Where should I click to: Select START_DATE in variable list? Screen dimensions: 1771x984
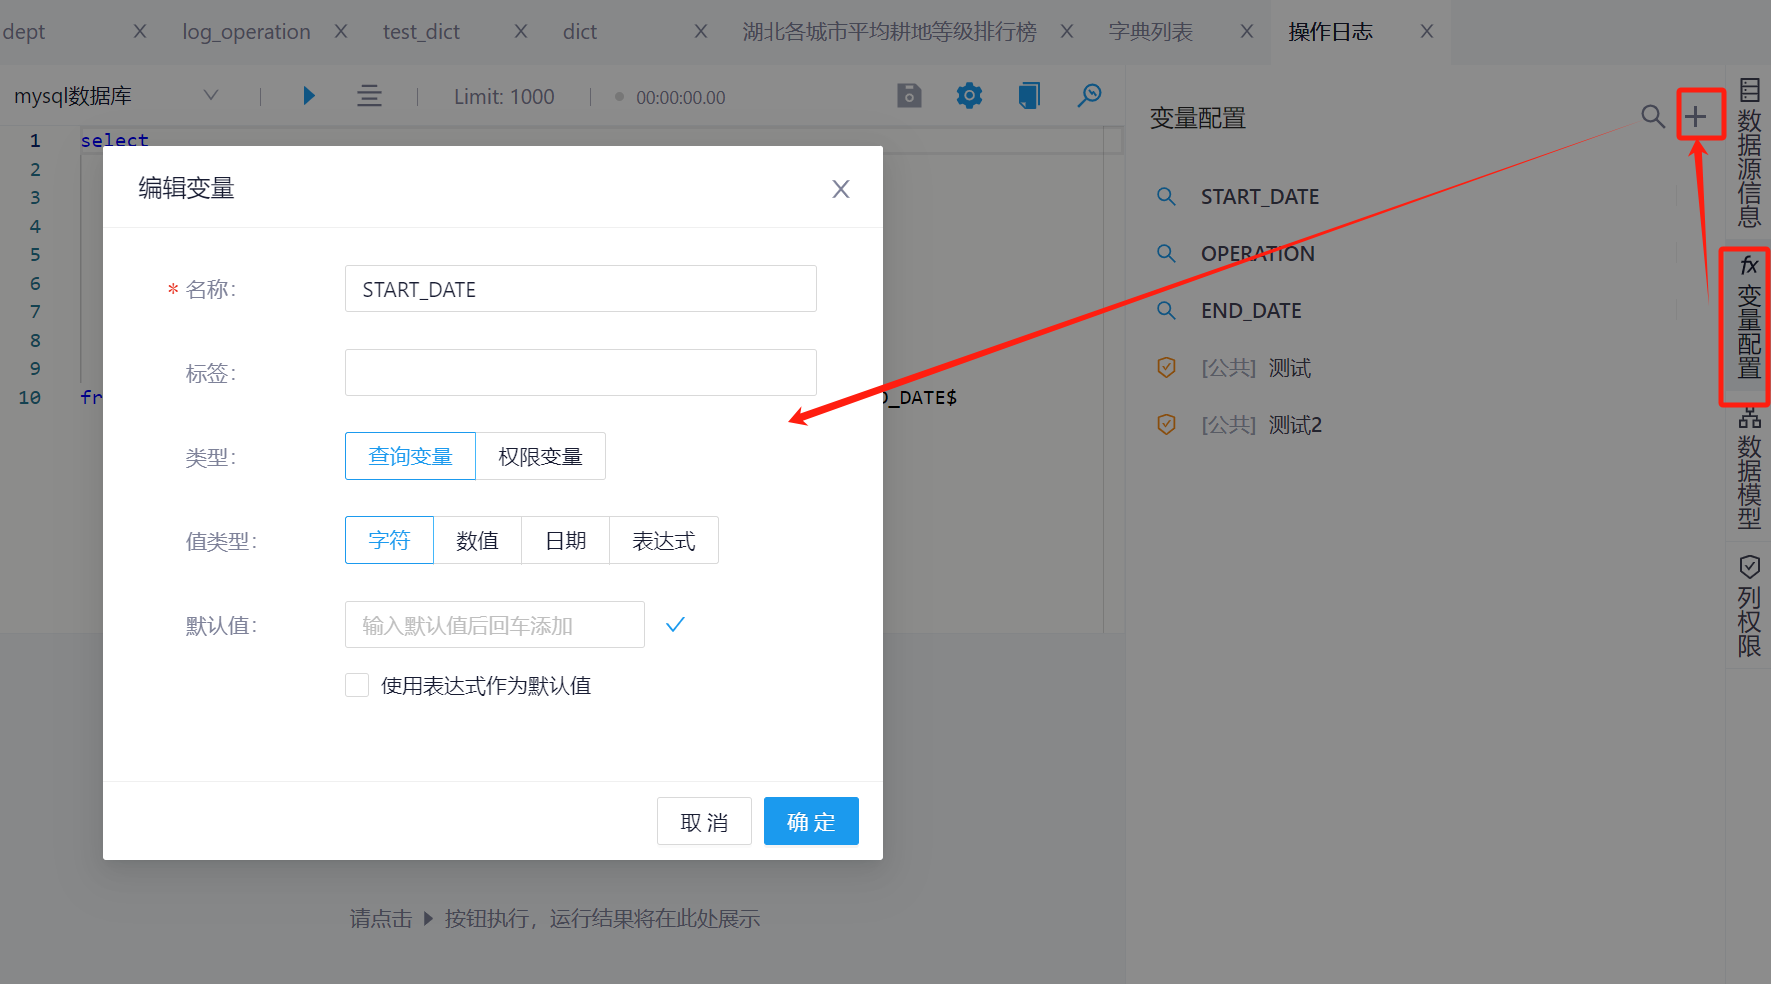tap(1260, 197)
